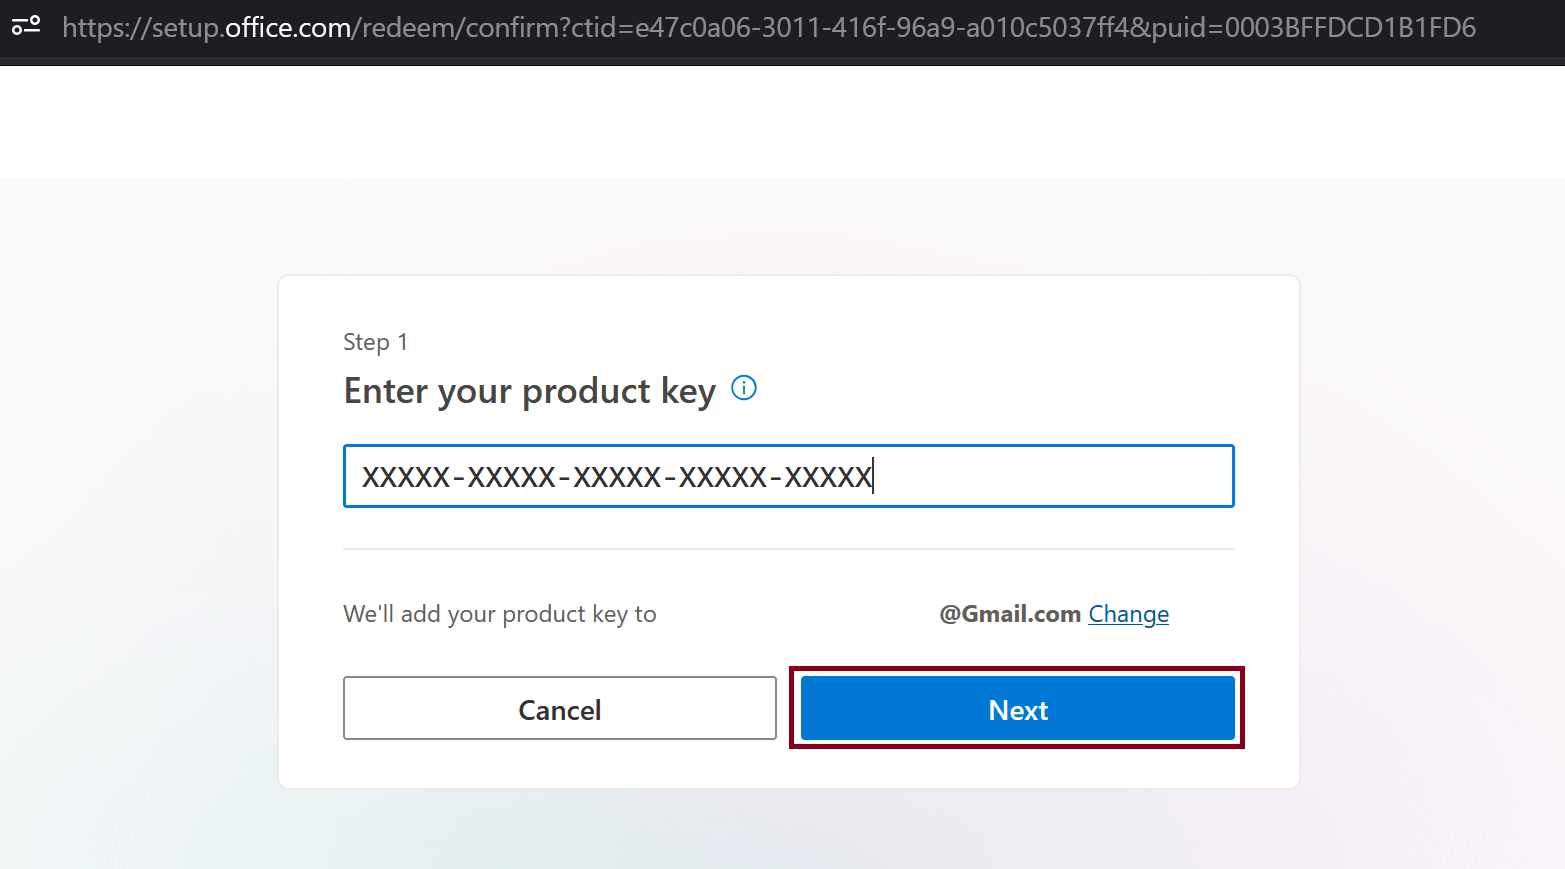Place cursor in last XXXXX key group

pos(828,477)
